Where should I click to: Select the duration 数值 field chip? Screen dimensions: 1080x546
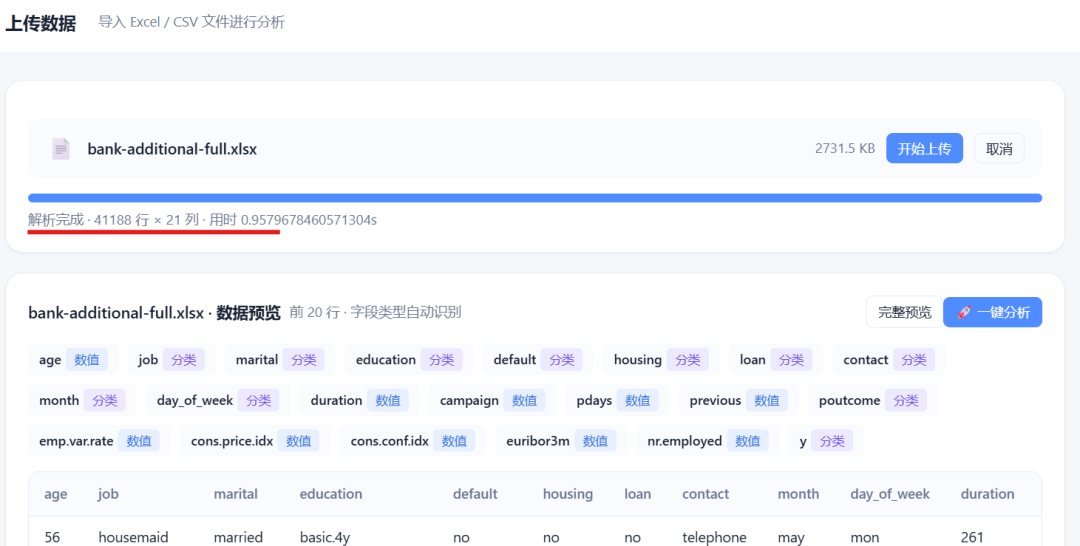[x=360, y=400]
